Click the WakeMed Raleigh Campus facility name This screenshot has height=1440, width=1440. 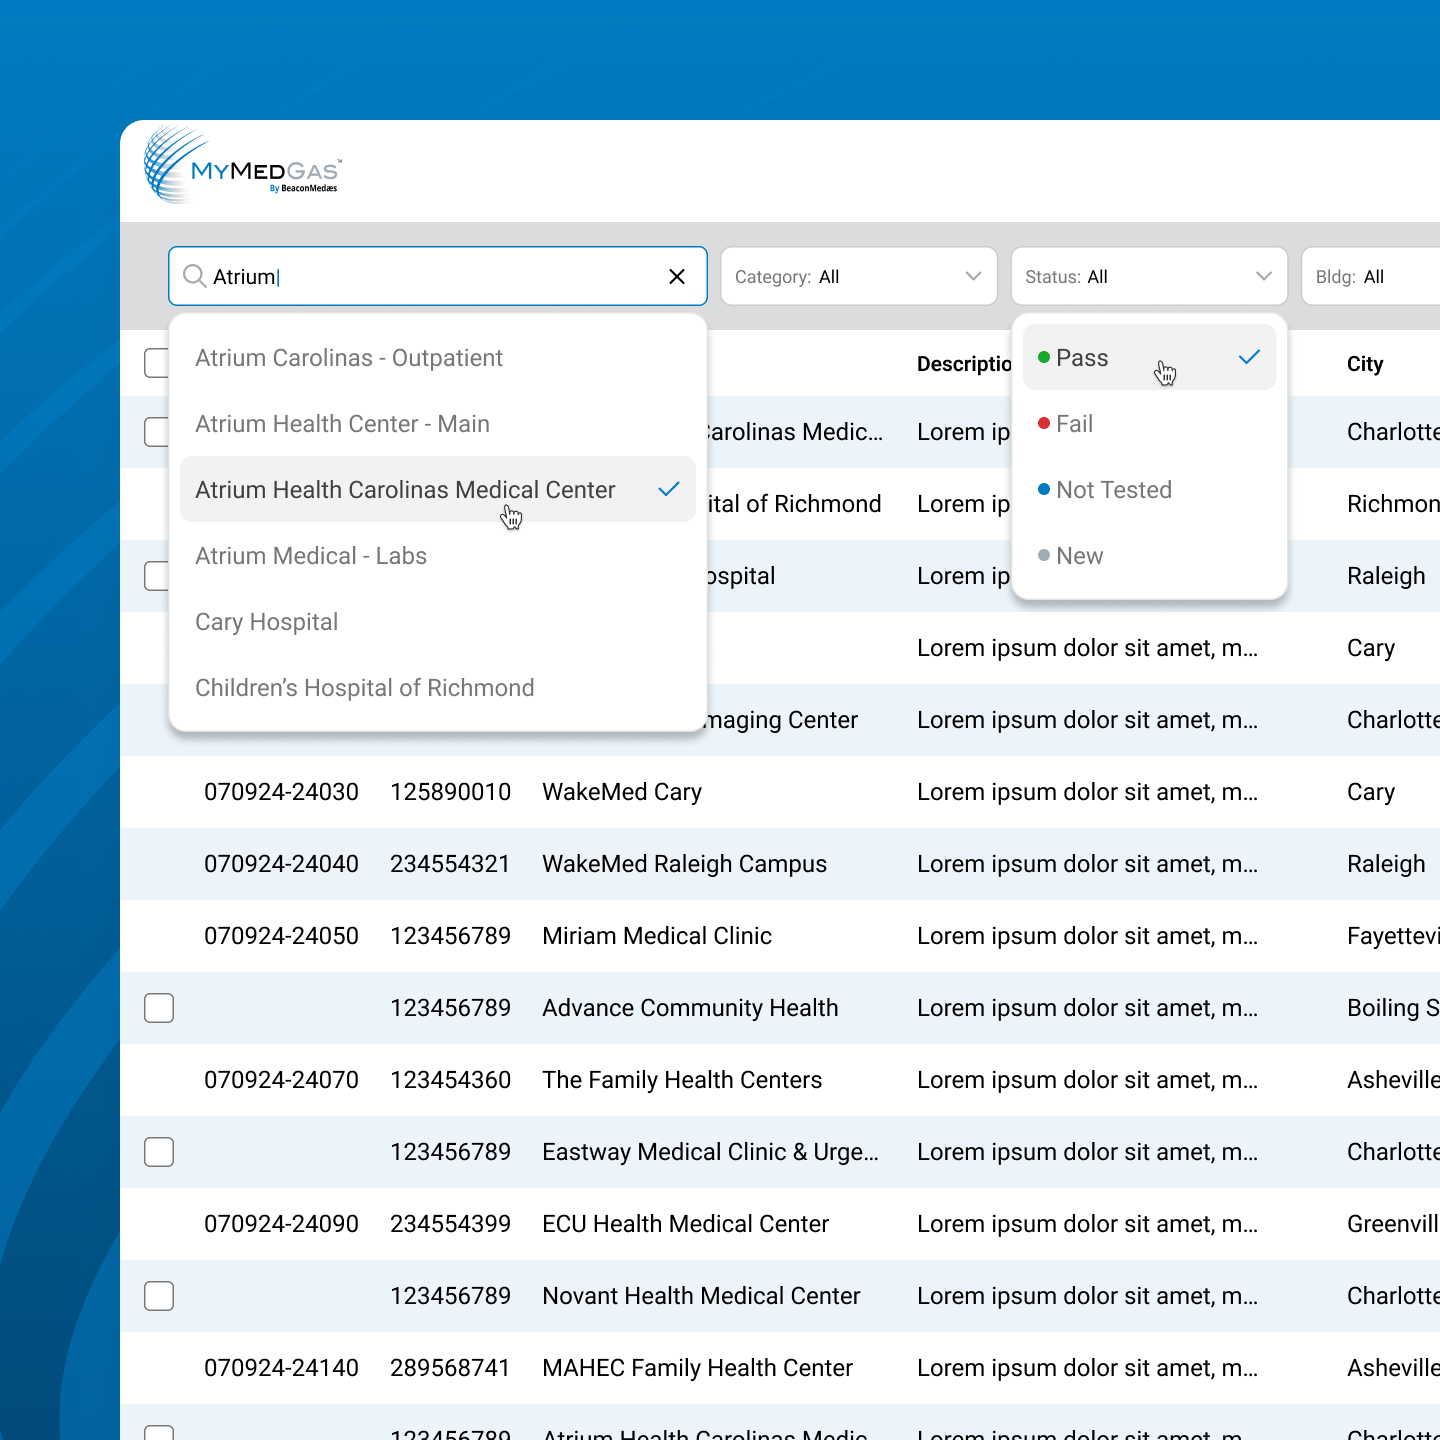684,864
